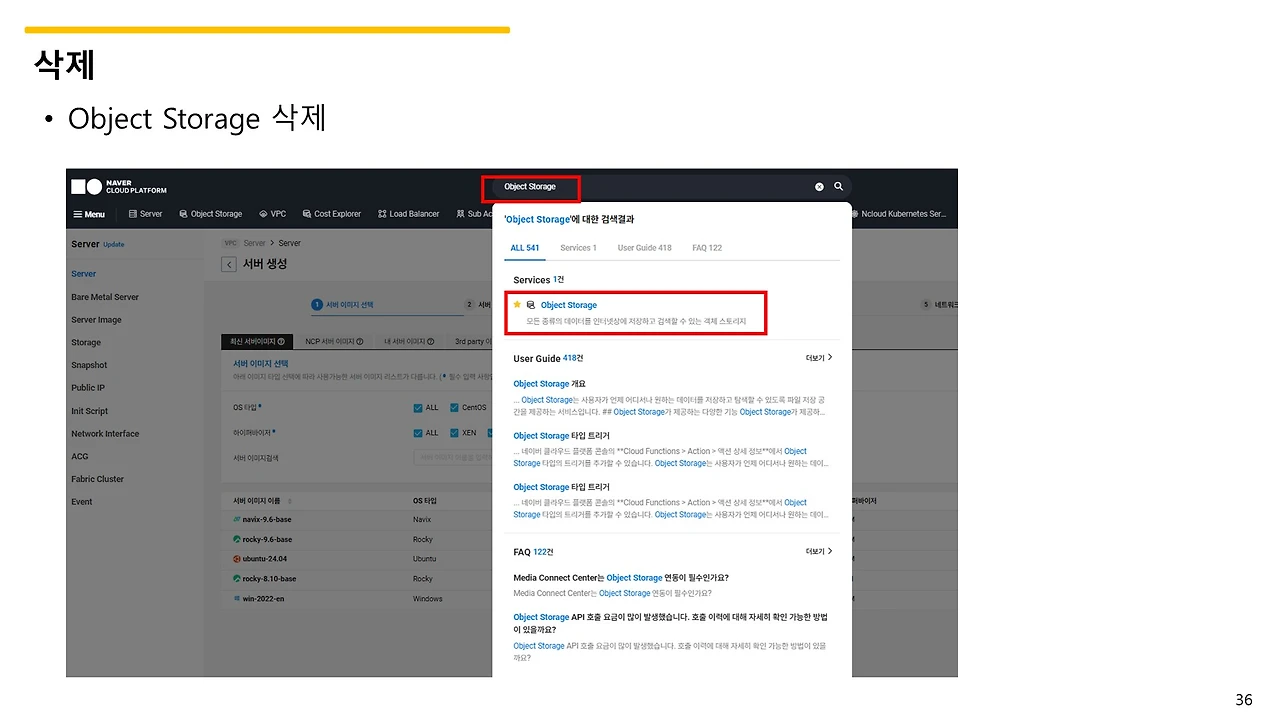Open Object Storage from the top shortcut bar
Image resolution: width=1280 pixels, height=720 pixels.
point(210,214)
